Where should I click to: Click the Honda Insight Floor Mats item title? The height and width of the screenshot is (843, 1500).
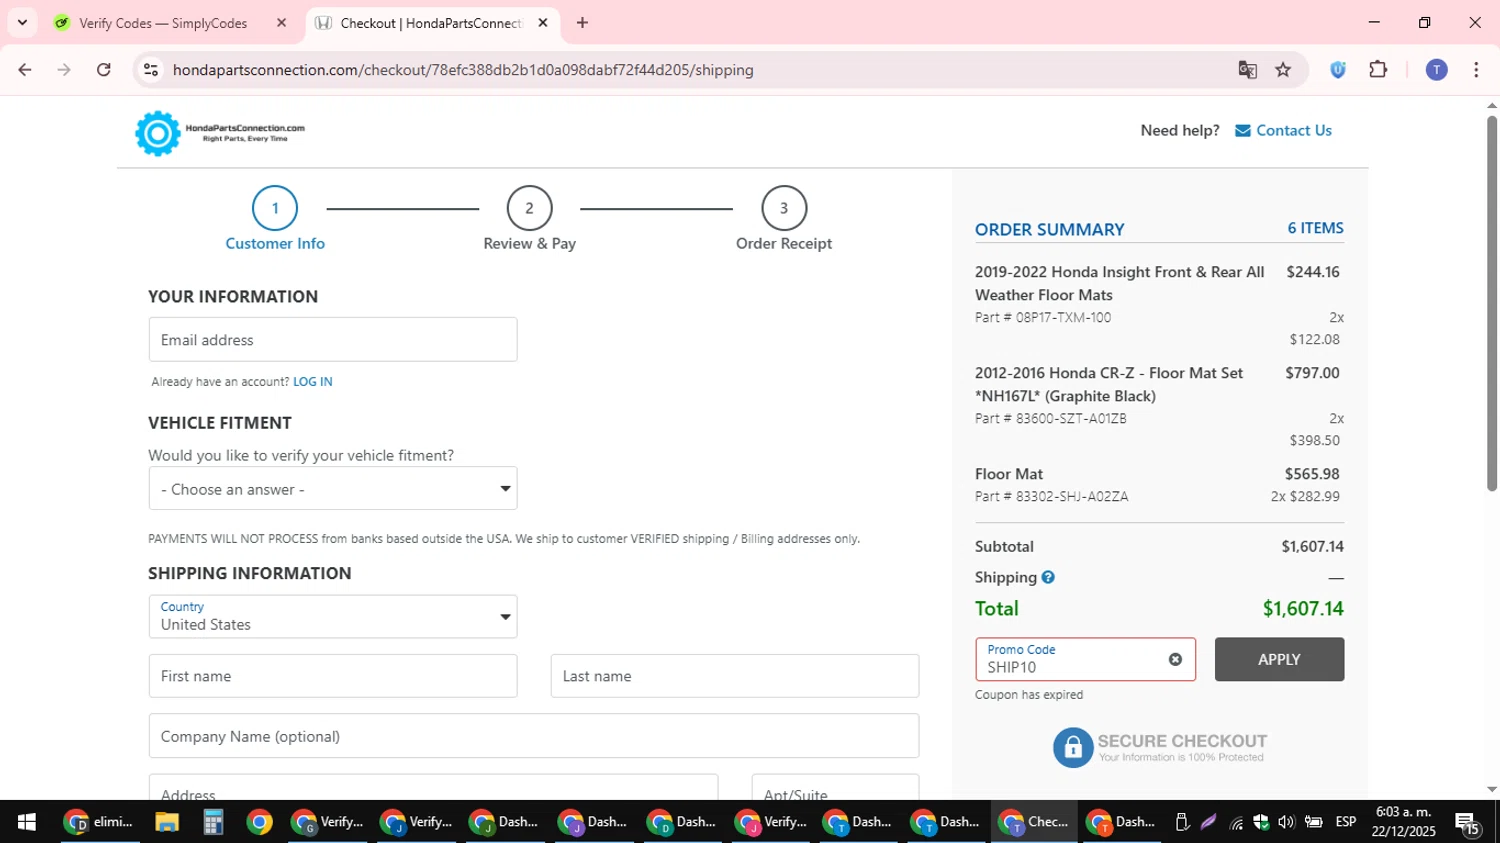click(x=1120, y=283)
